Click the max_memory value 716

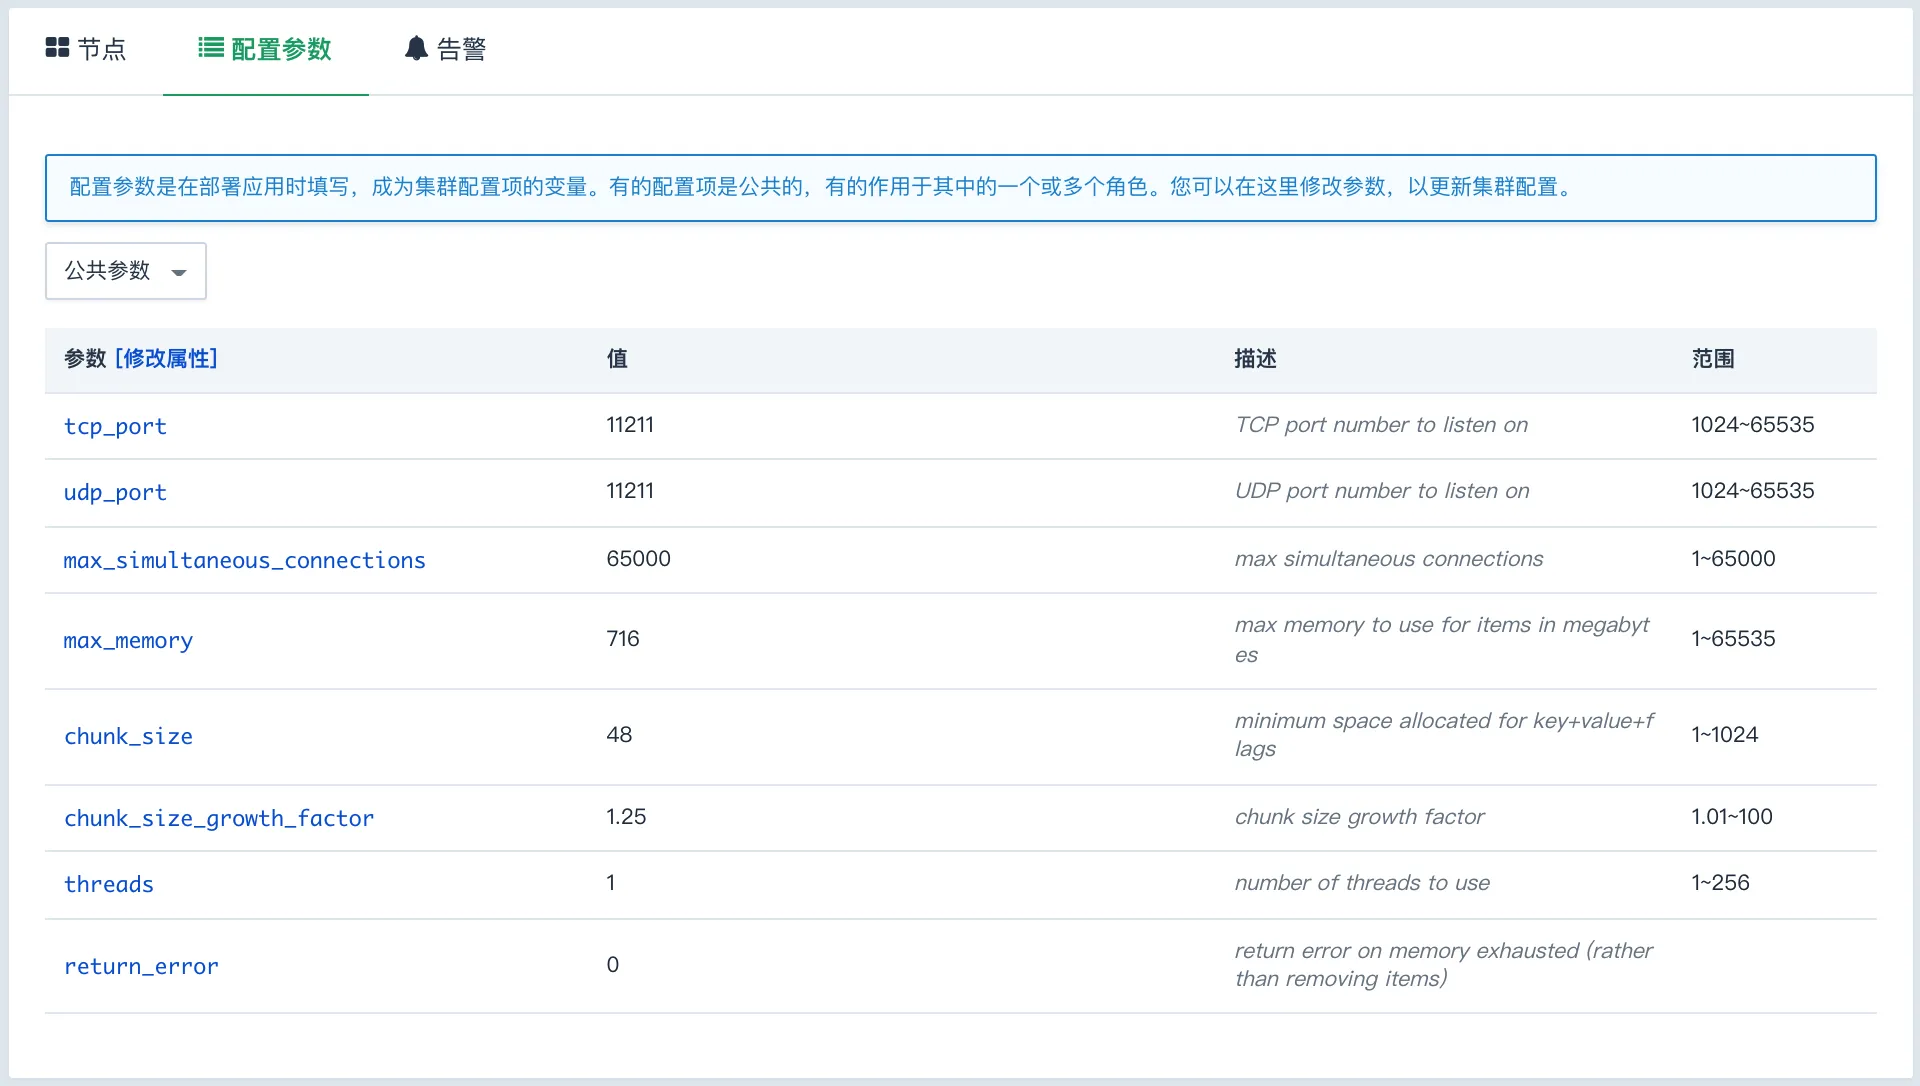pyautogui.click(x=623, y=638)
